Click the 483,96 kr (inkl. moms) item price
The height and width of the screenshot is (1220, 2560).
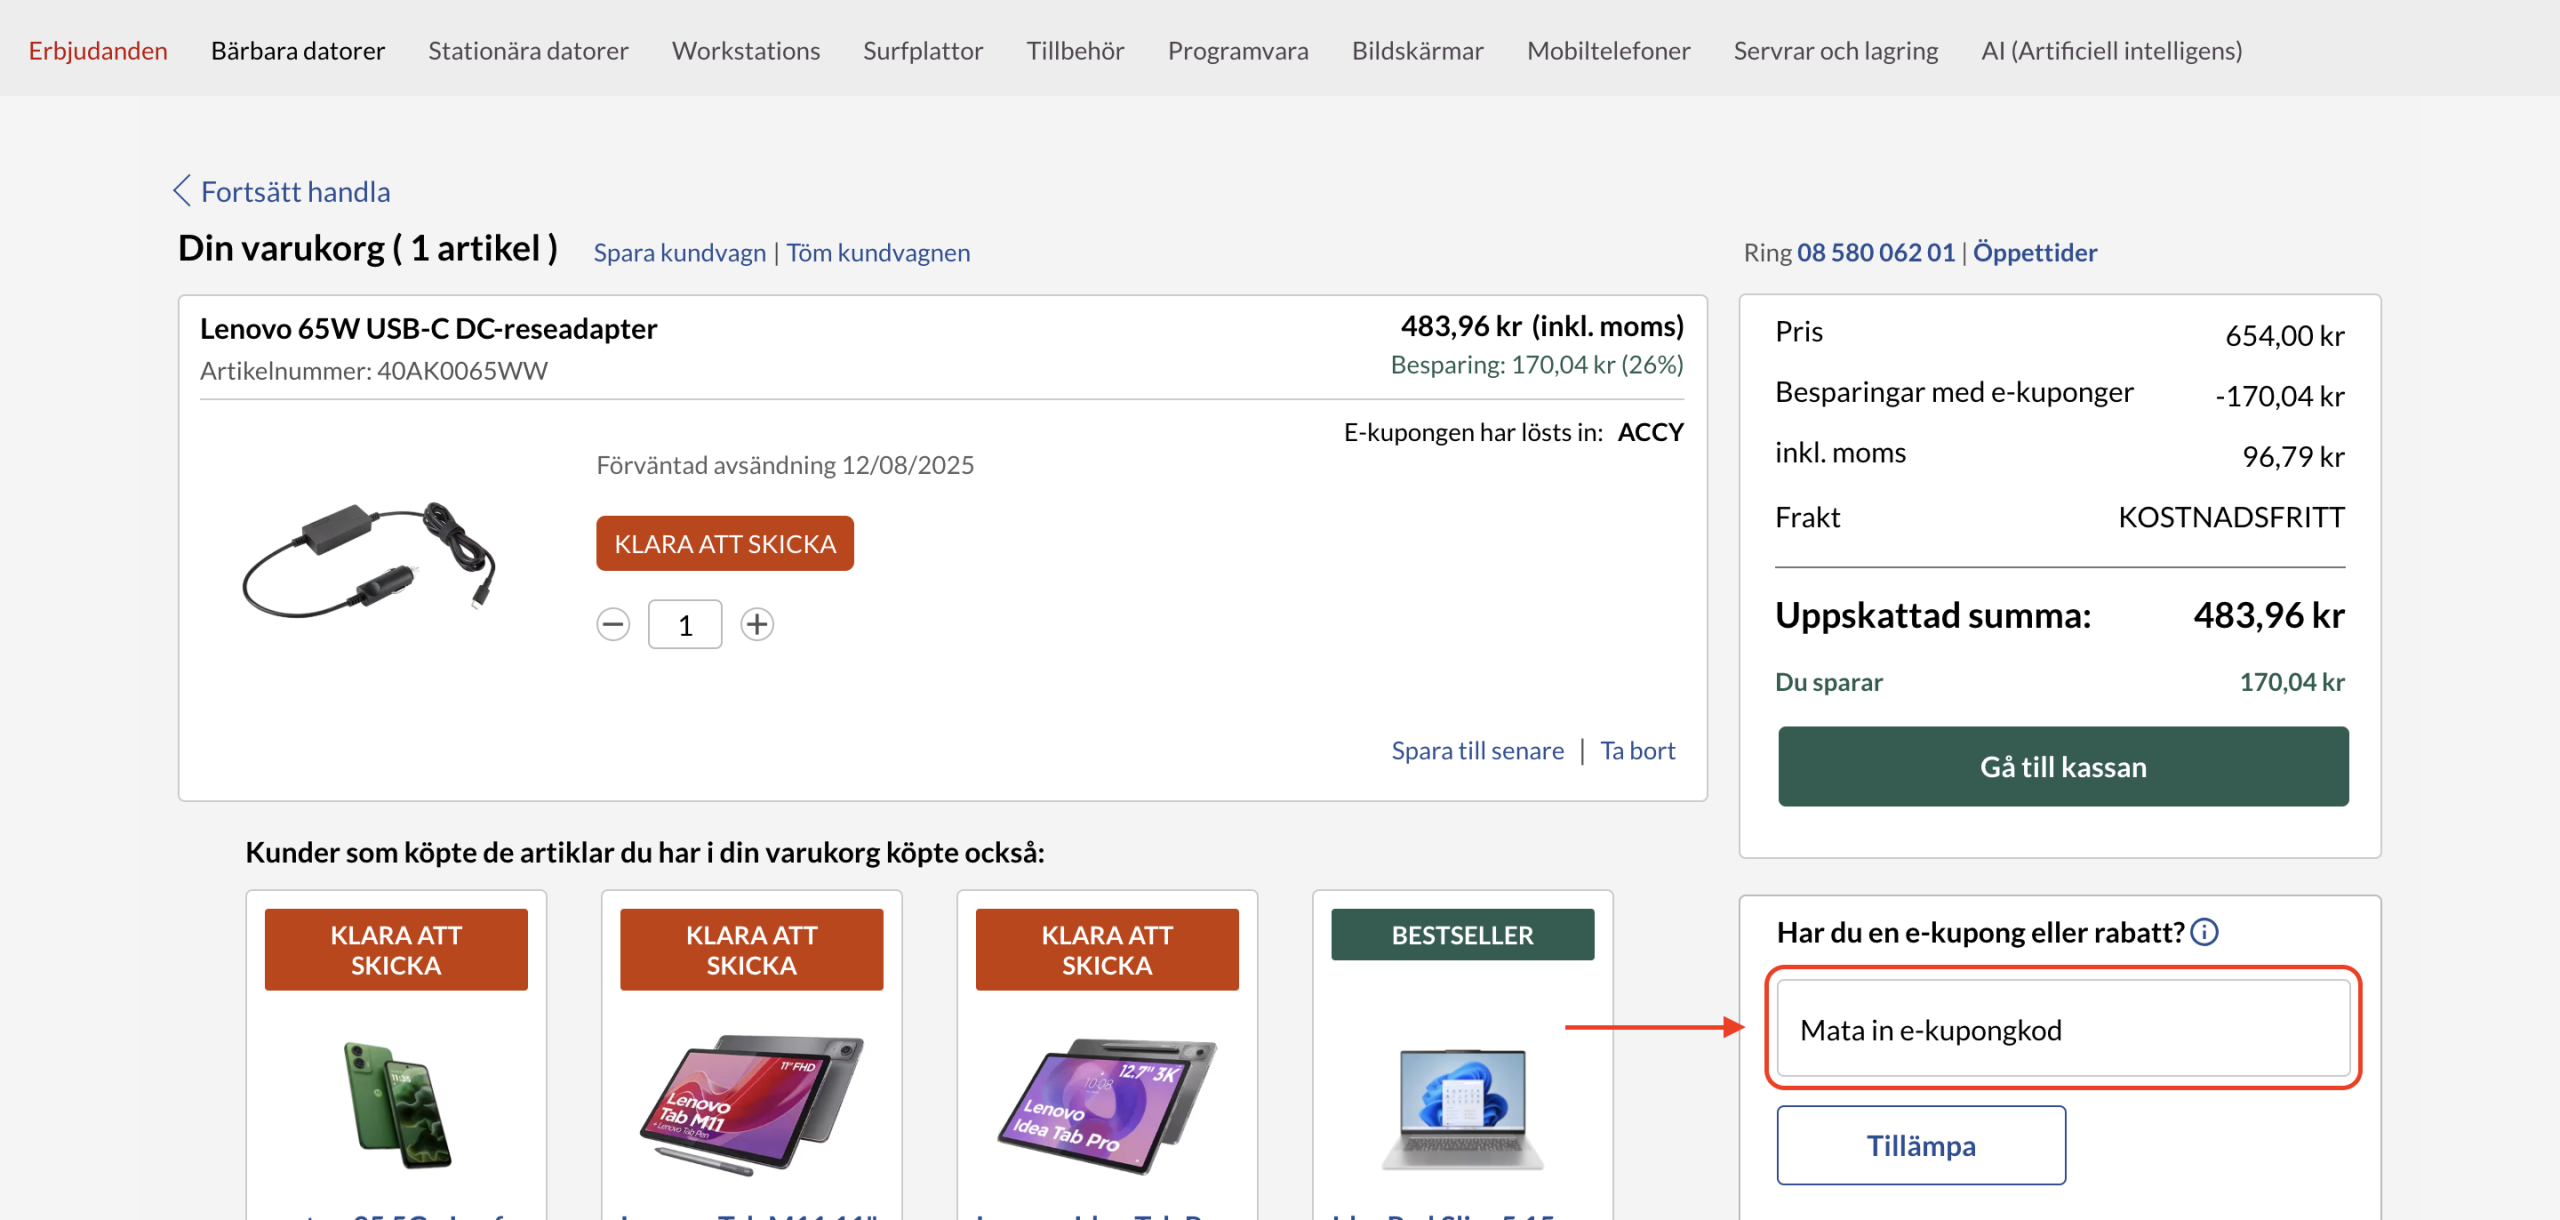1542,326
